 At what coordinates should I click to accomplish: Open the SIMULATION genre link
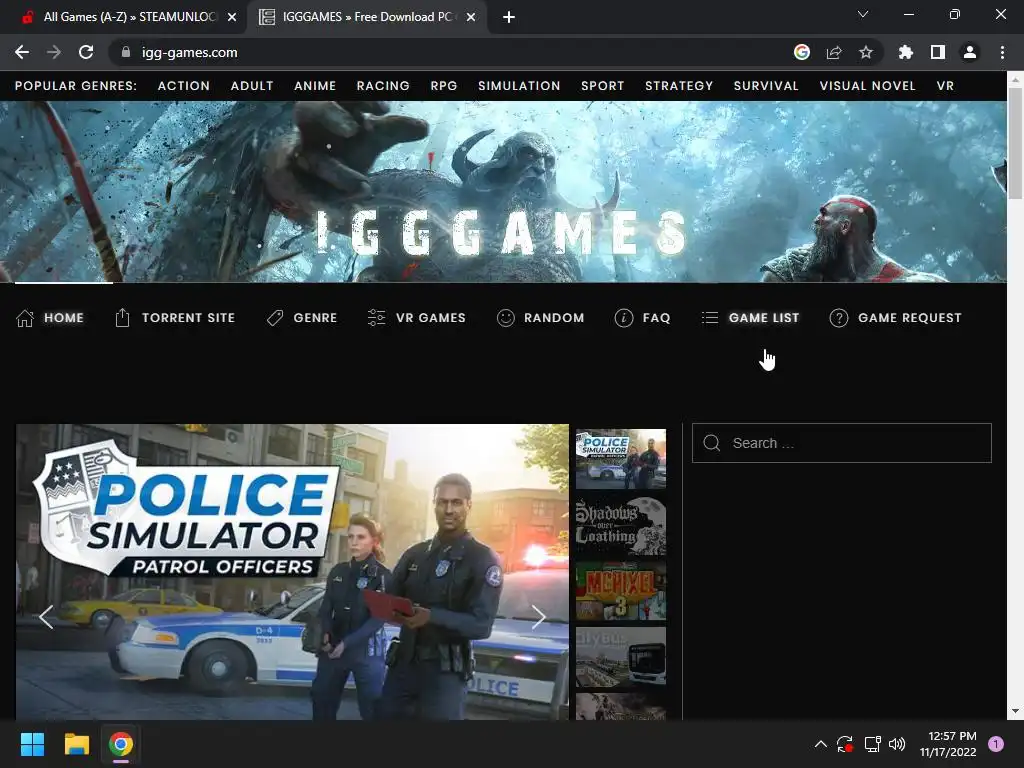pyautogui.click(x=519, y=86)
